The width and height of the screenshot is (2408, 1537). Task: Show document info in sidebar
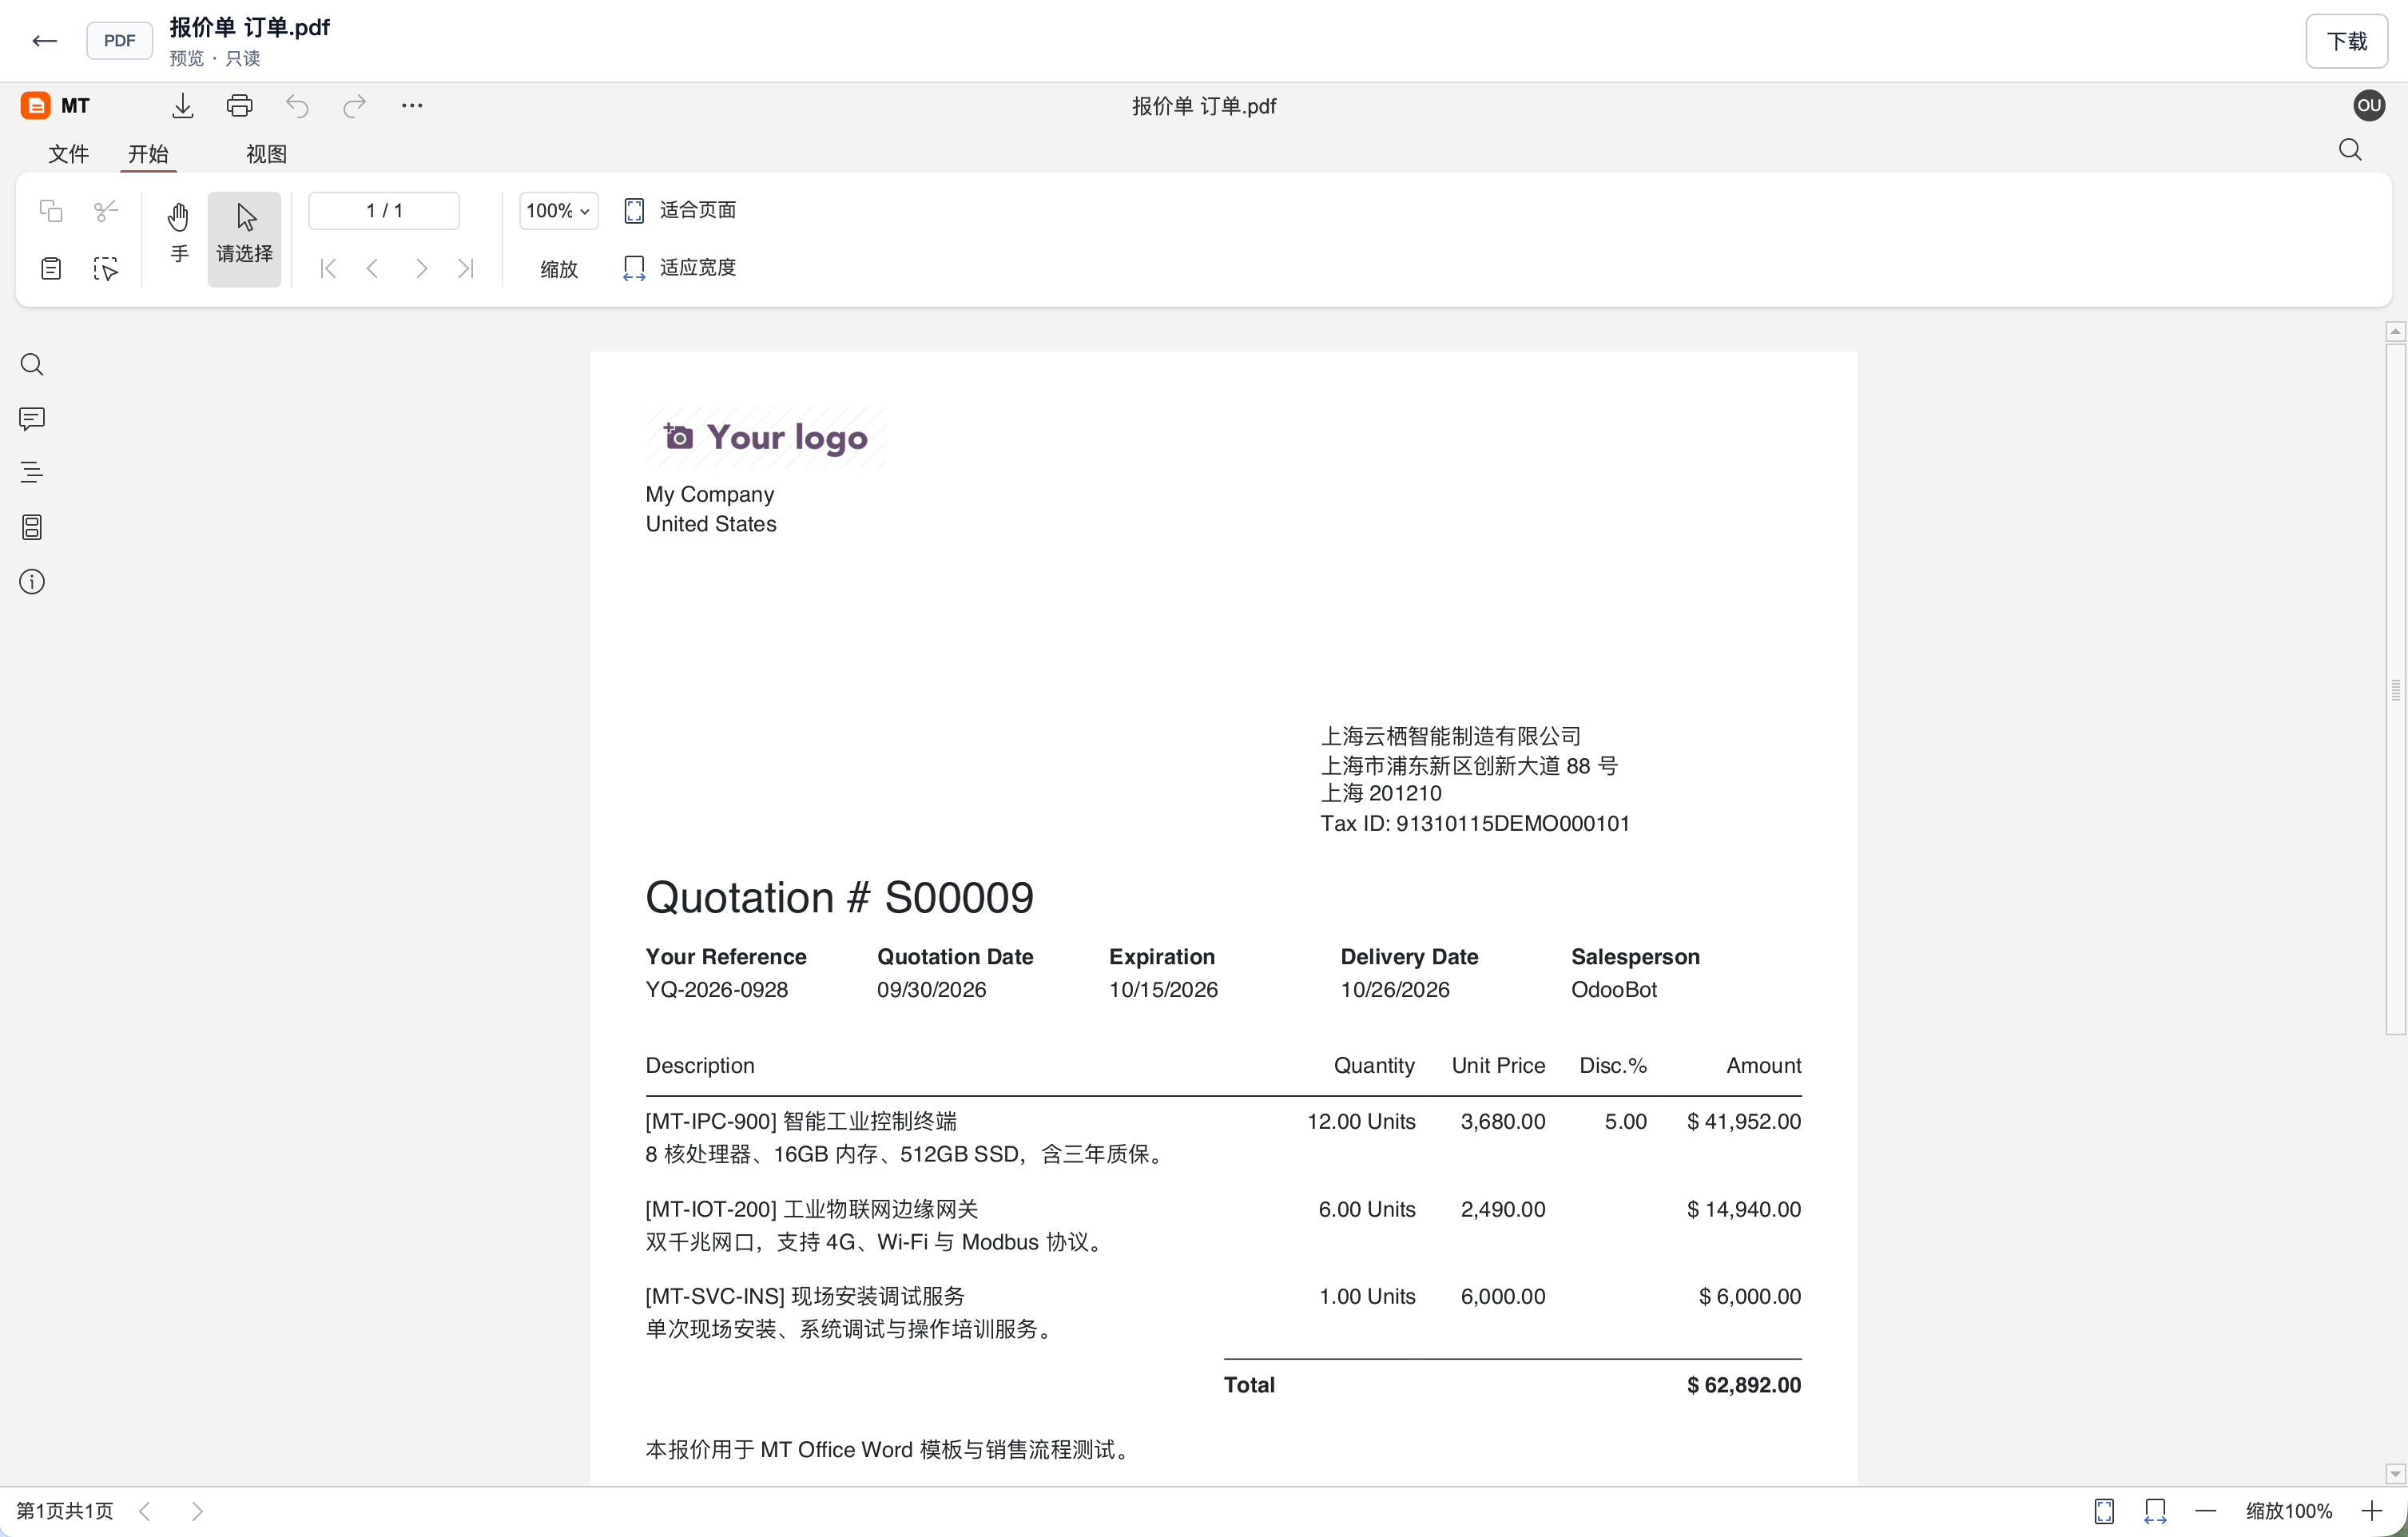[32, 581]
